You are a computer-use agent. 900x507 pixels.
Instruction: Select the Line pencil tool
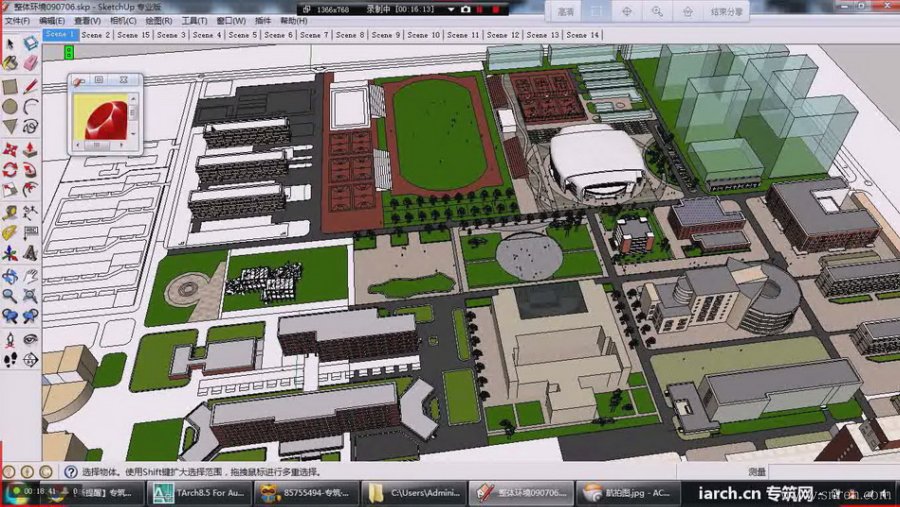coord(30,87)
